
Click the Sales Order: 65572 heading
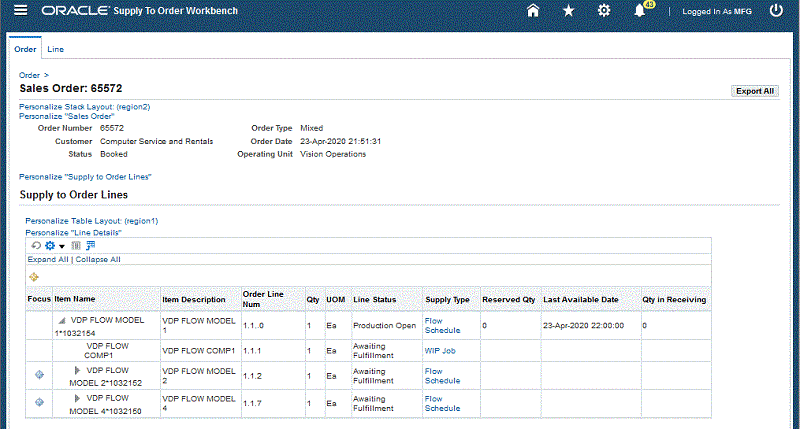pyautogui.click(x=71, y=88)
